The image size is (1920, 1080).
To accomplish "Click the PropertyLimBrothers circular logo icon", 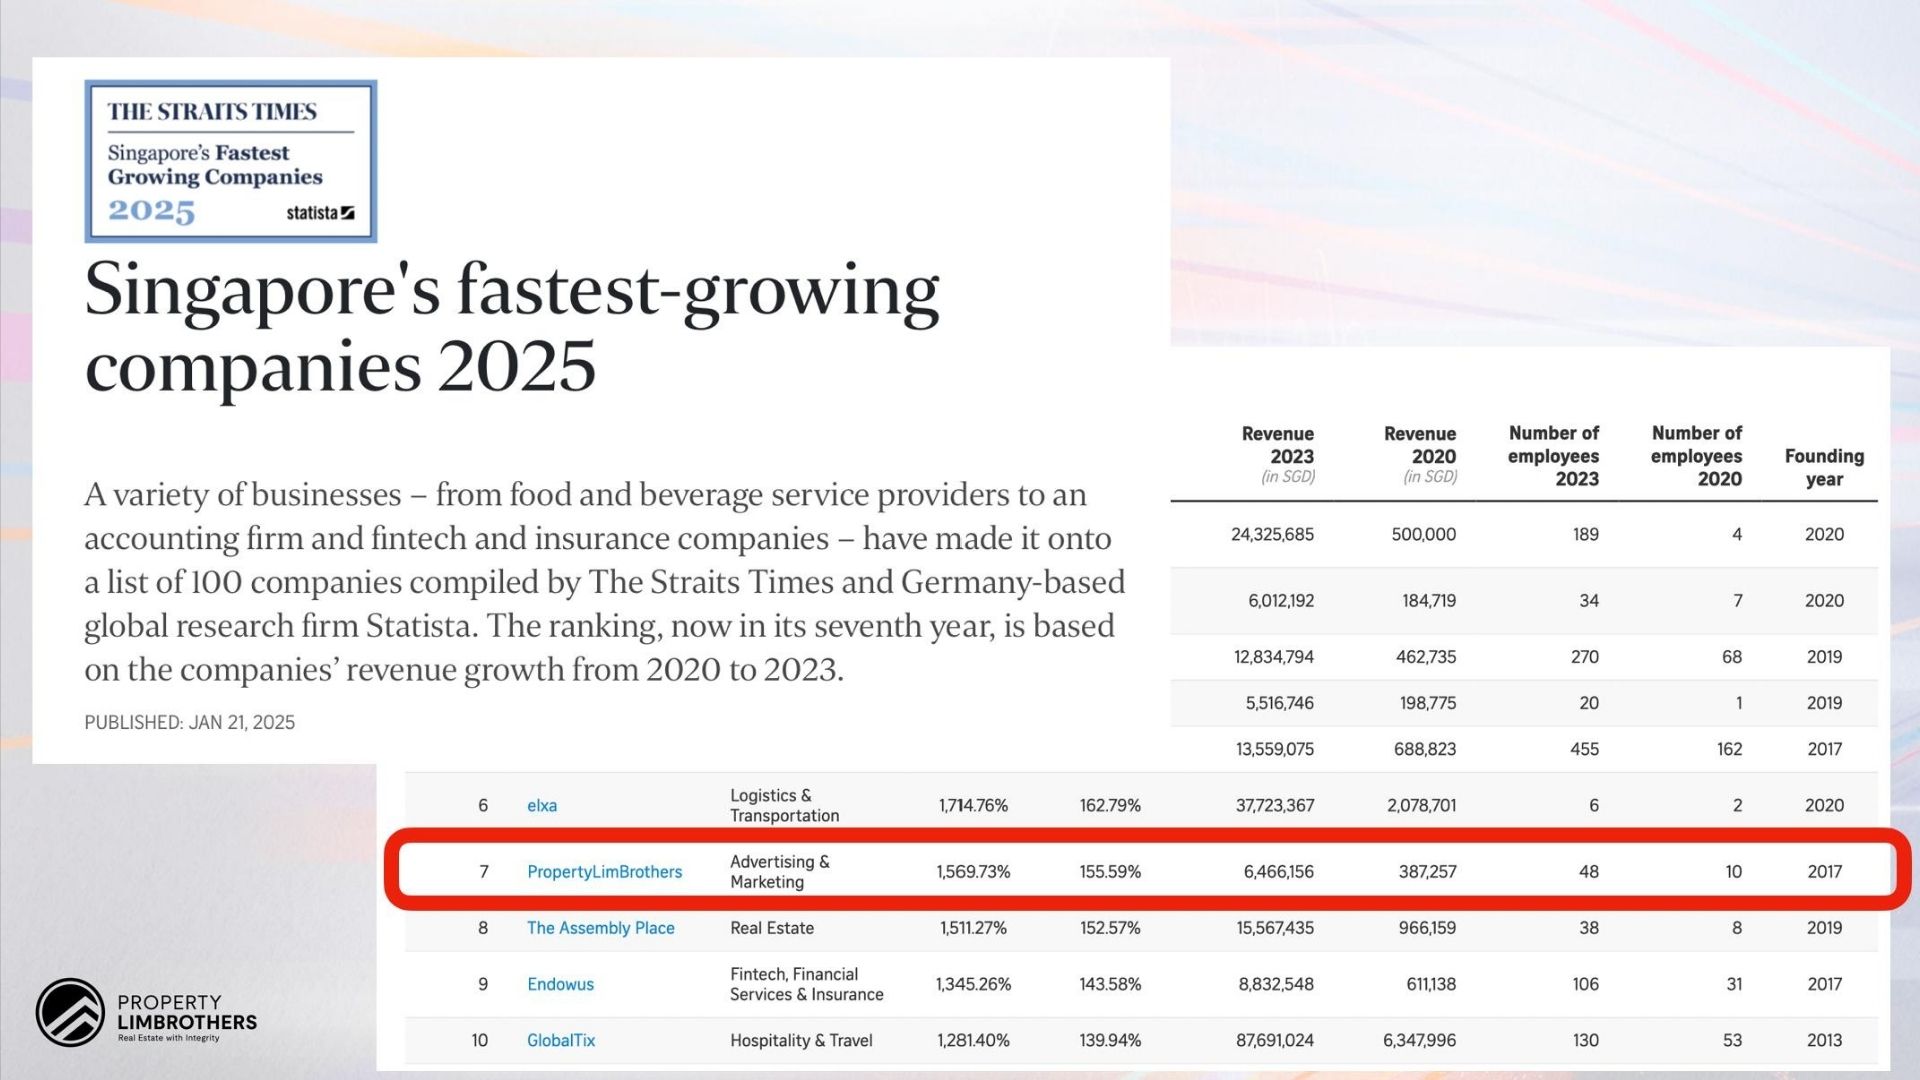I will [70, 1013].
